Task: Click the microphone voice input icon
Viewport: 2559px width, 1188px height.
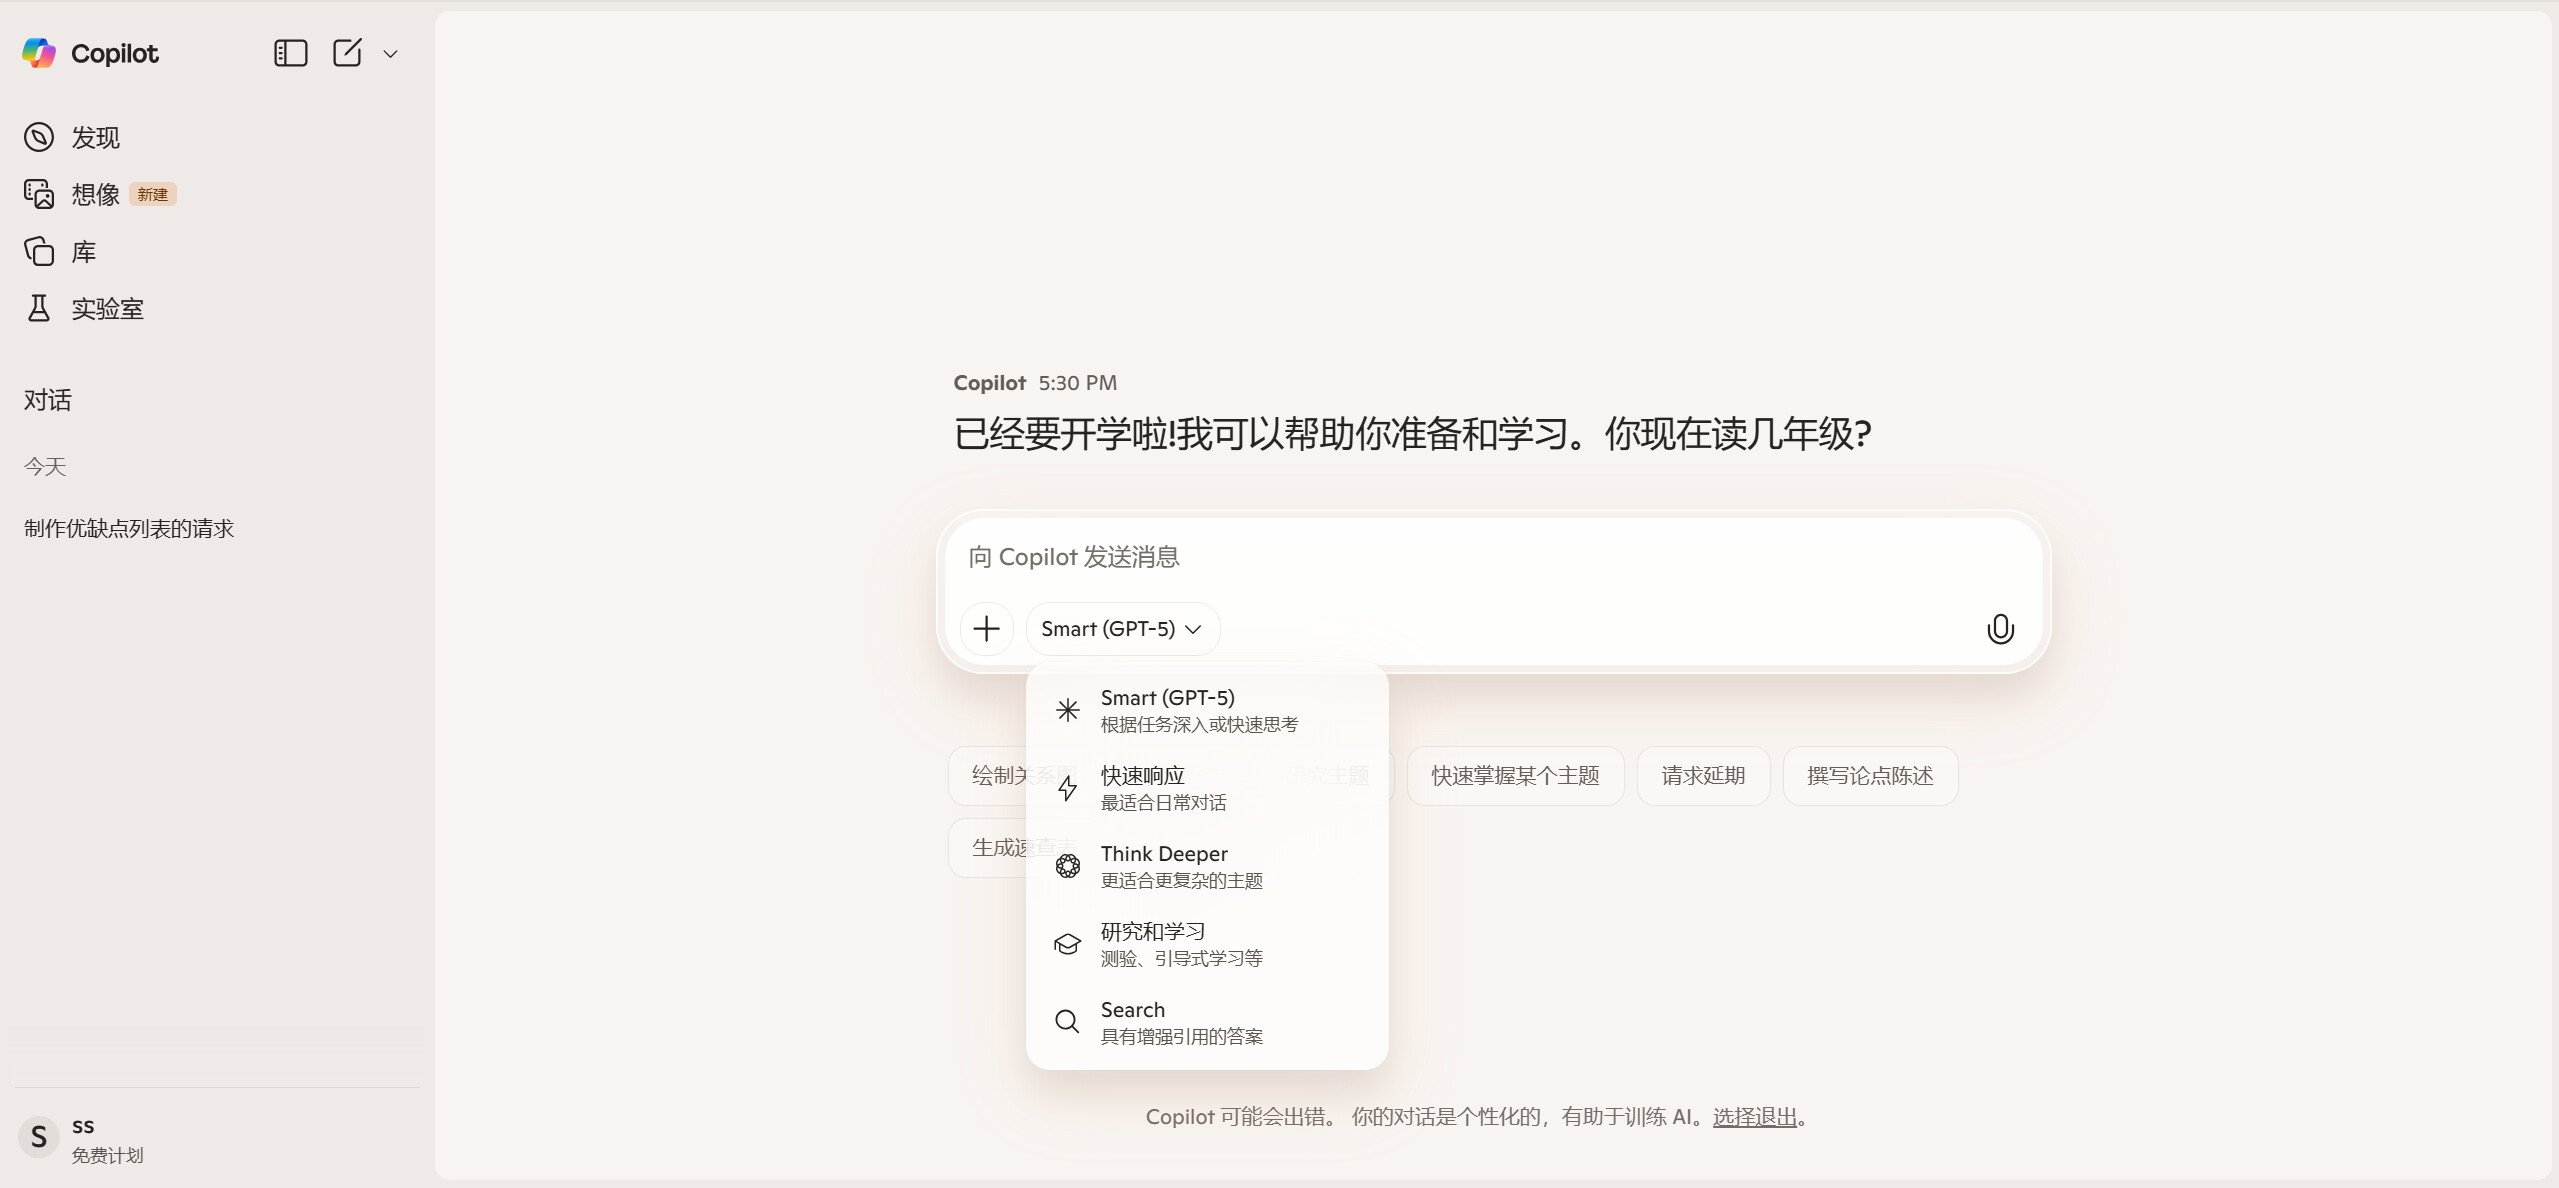Action: [2000, 629]
